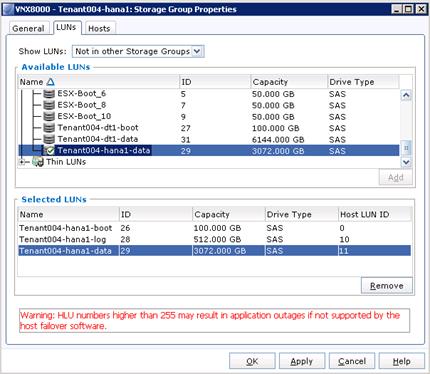The width and height of the screenshot is (430, 374).
Task: Select Tenant004-hana1-data in Selected LUNs
Action: (214, 251)
